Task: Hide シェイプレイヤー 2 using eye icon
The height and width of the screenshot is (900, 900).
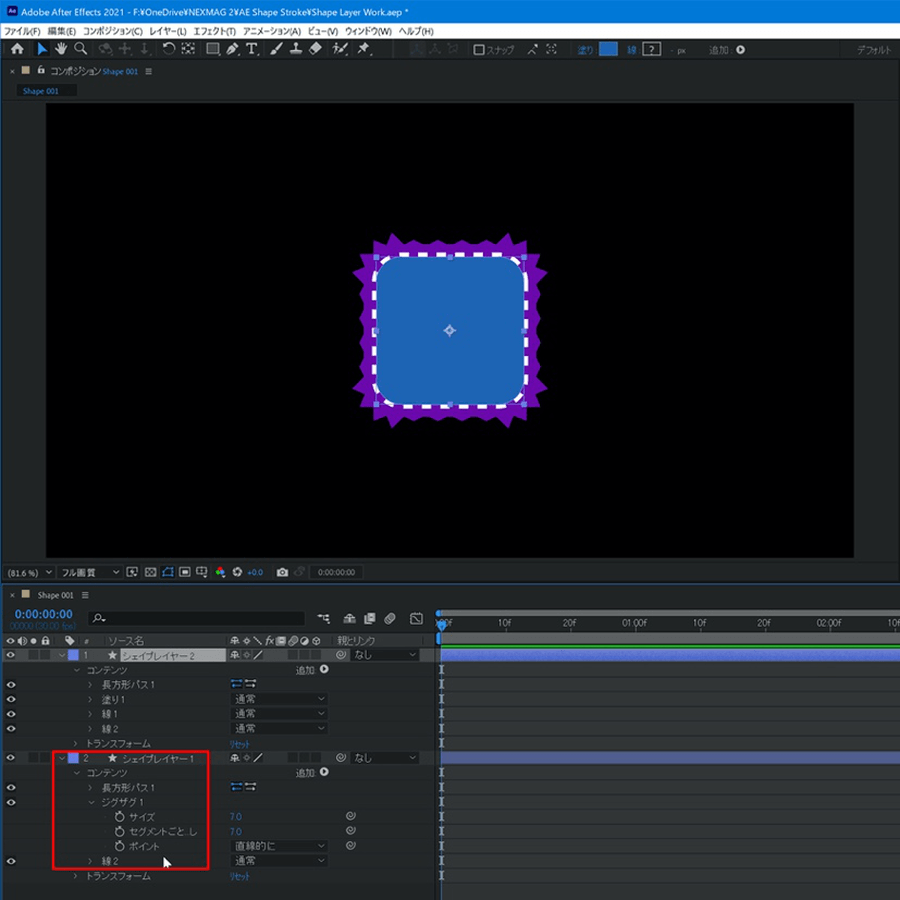Action: tap(11, 655)
